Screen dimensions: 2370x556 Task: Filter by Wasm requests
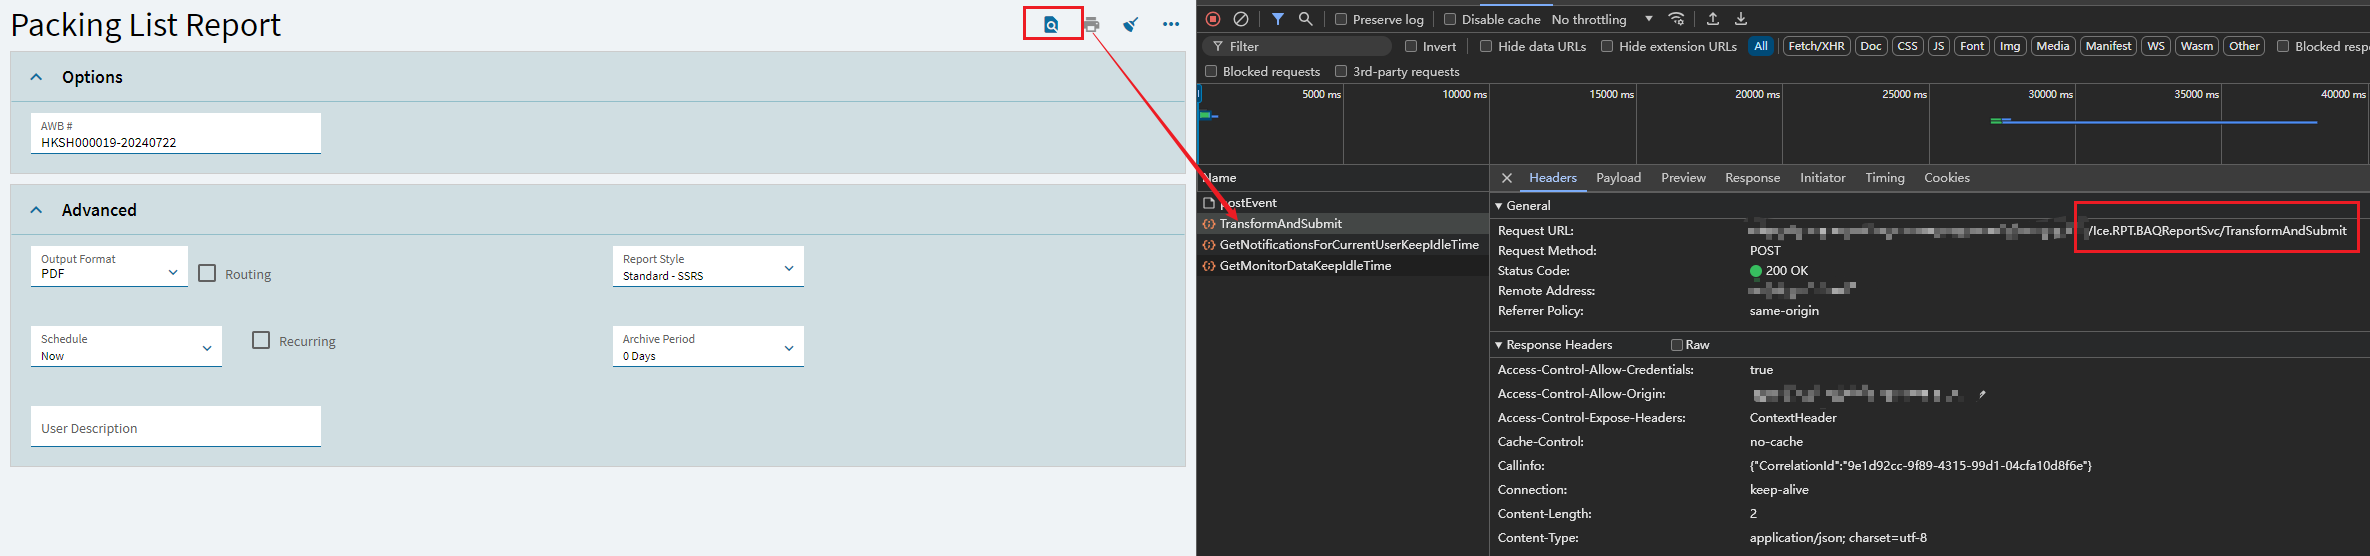click(x=2196, y=46)
